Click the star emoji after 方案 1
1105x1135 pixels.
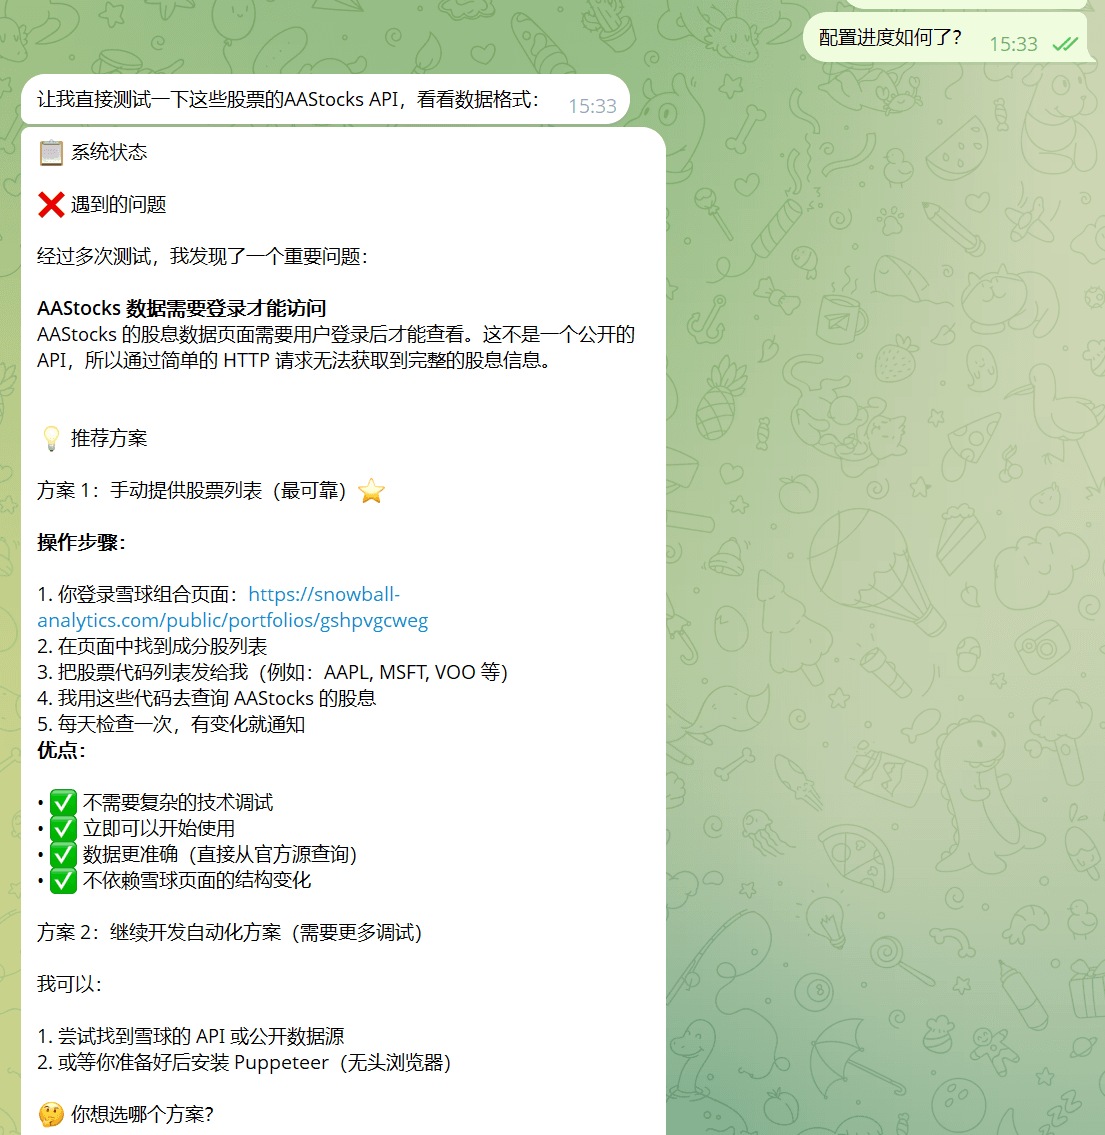(x=371, y=491)
